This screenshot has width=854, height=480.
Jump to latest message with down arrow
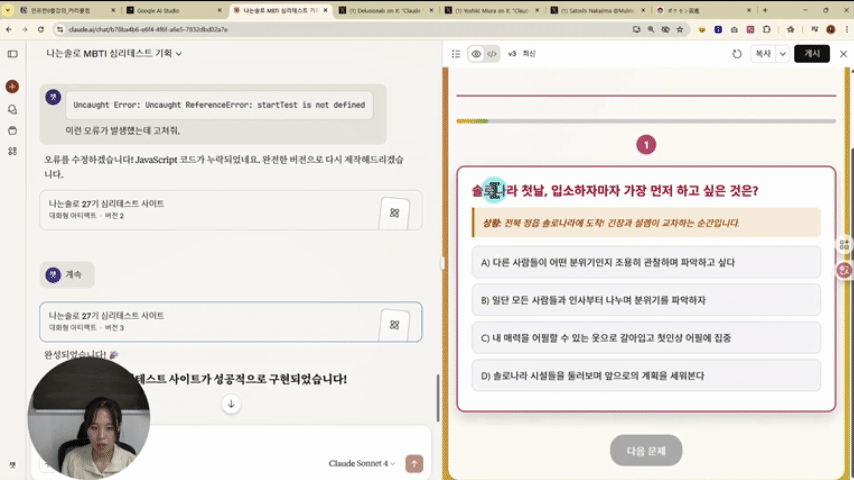231,404
